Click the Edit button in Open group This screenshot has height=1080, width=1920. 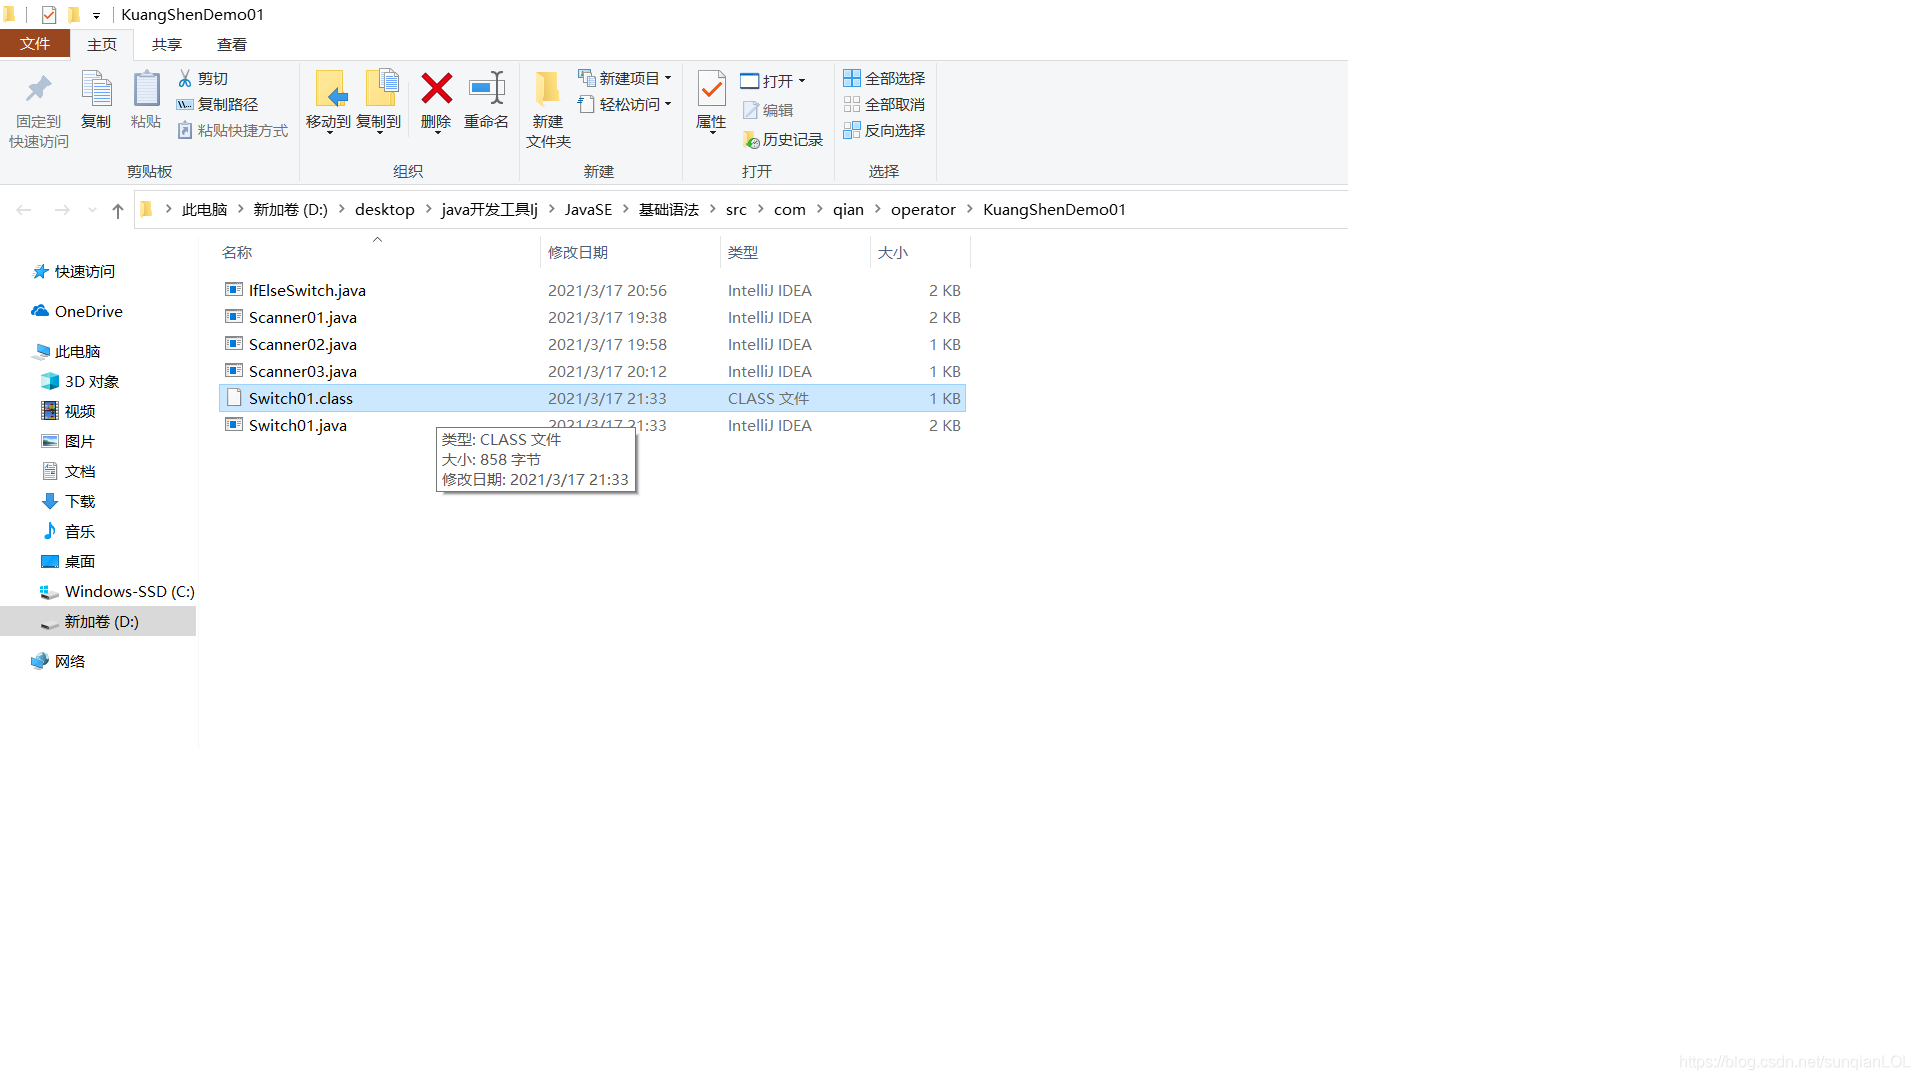tap(768, 110)
